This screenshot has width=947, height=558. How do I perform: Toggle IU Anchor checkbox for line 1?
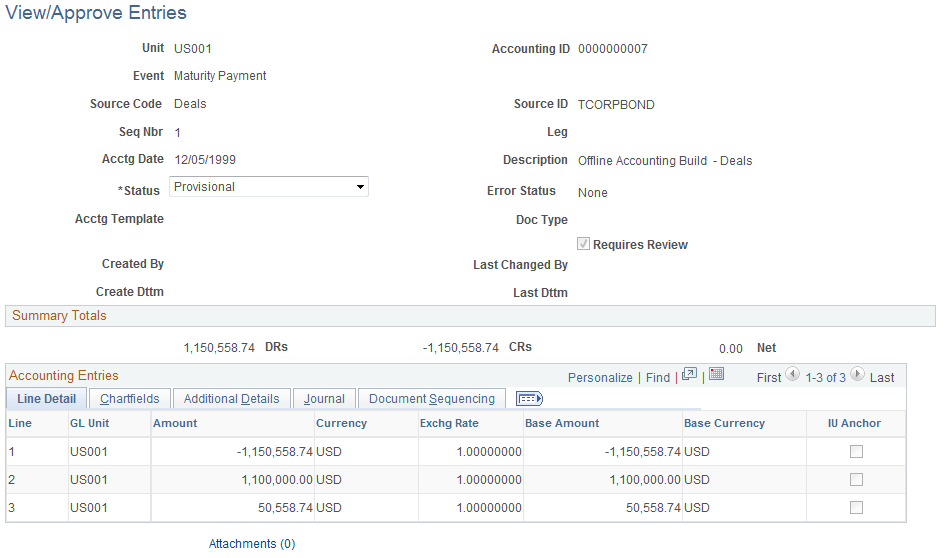coord(856,452)
